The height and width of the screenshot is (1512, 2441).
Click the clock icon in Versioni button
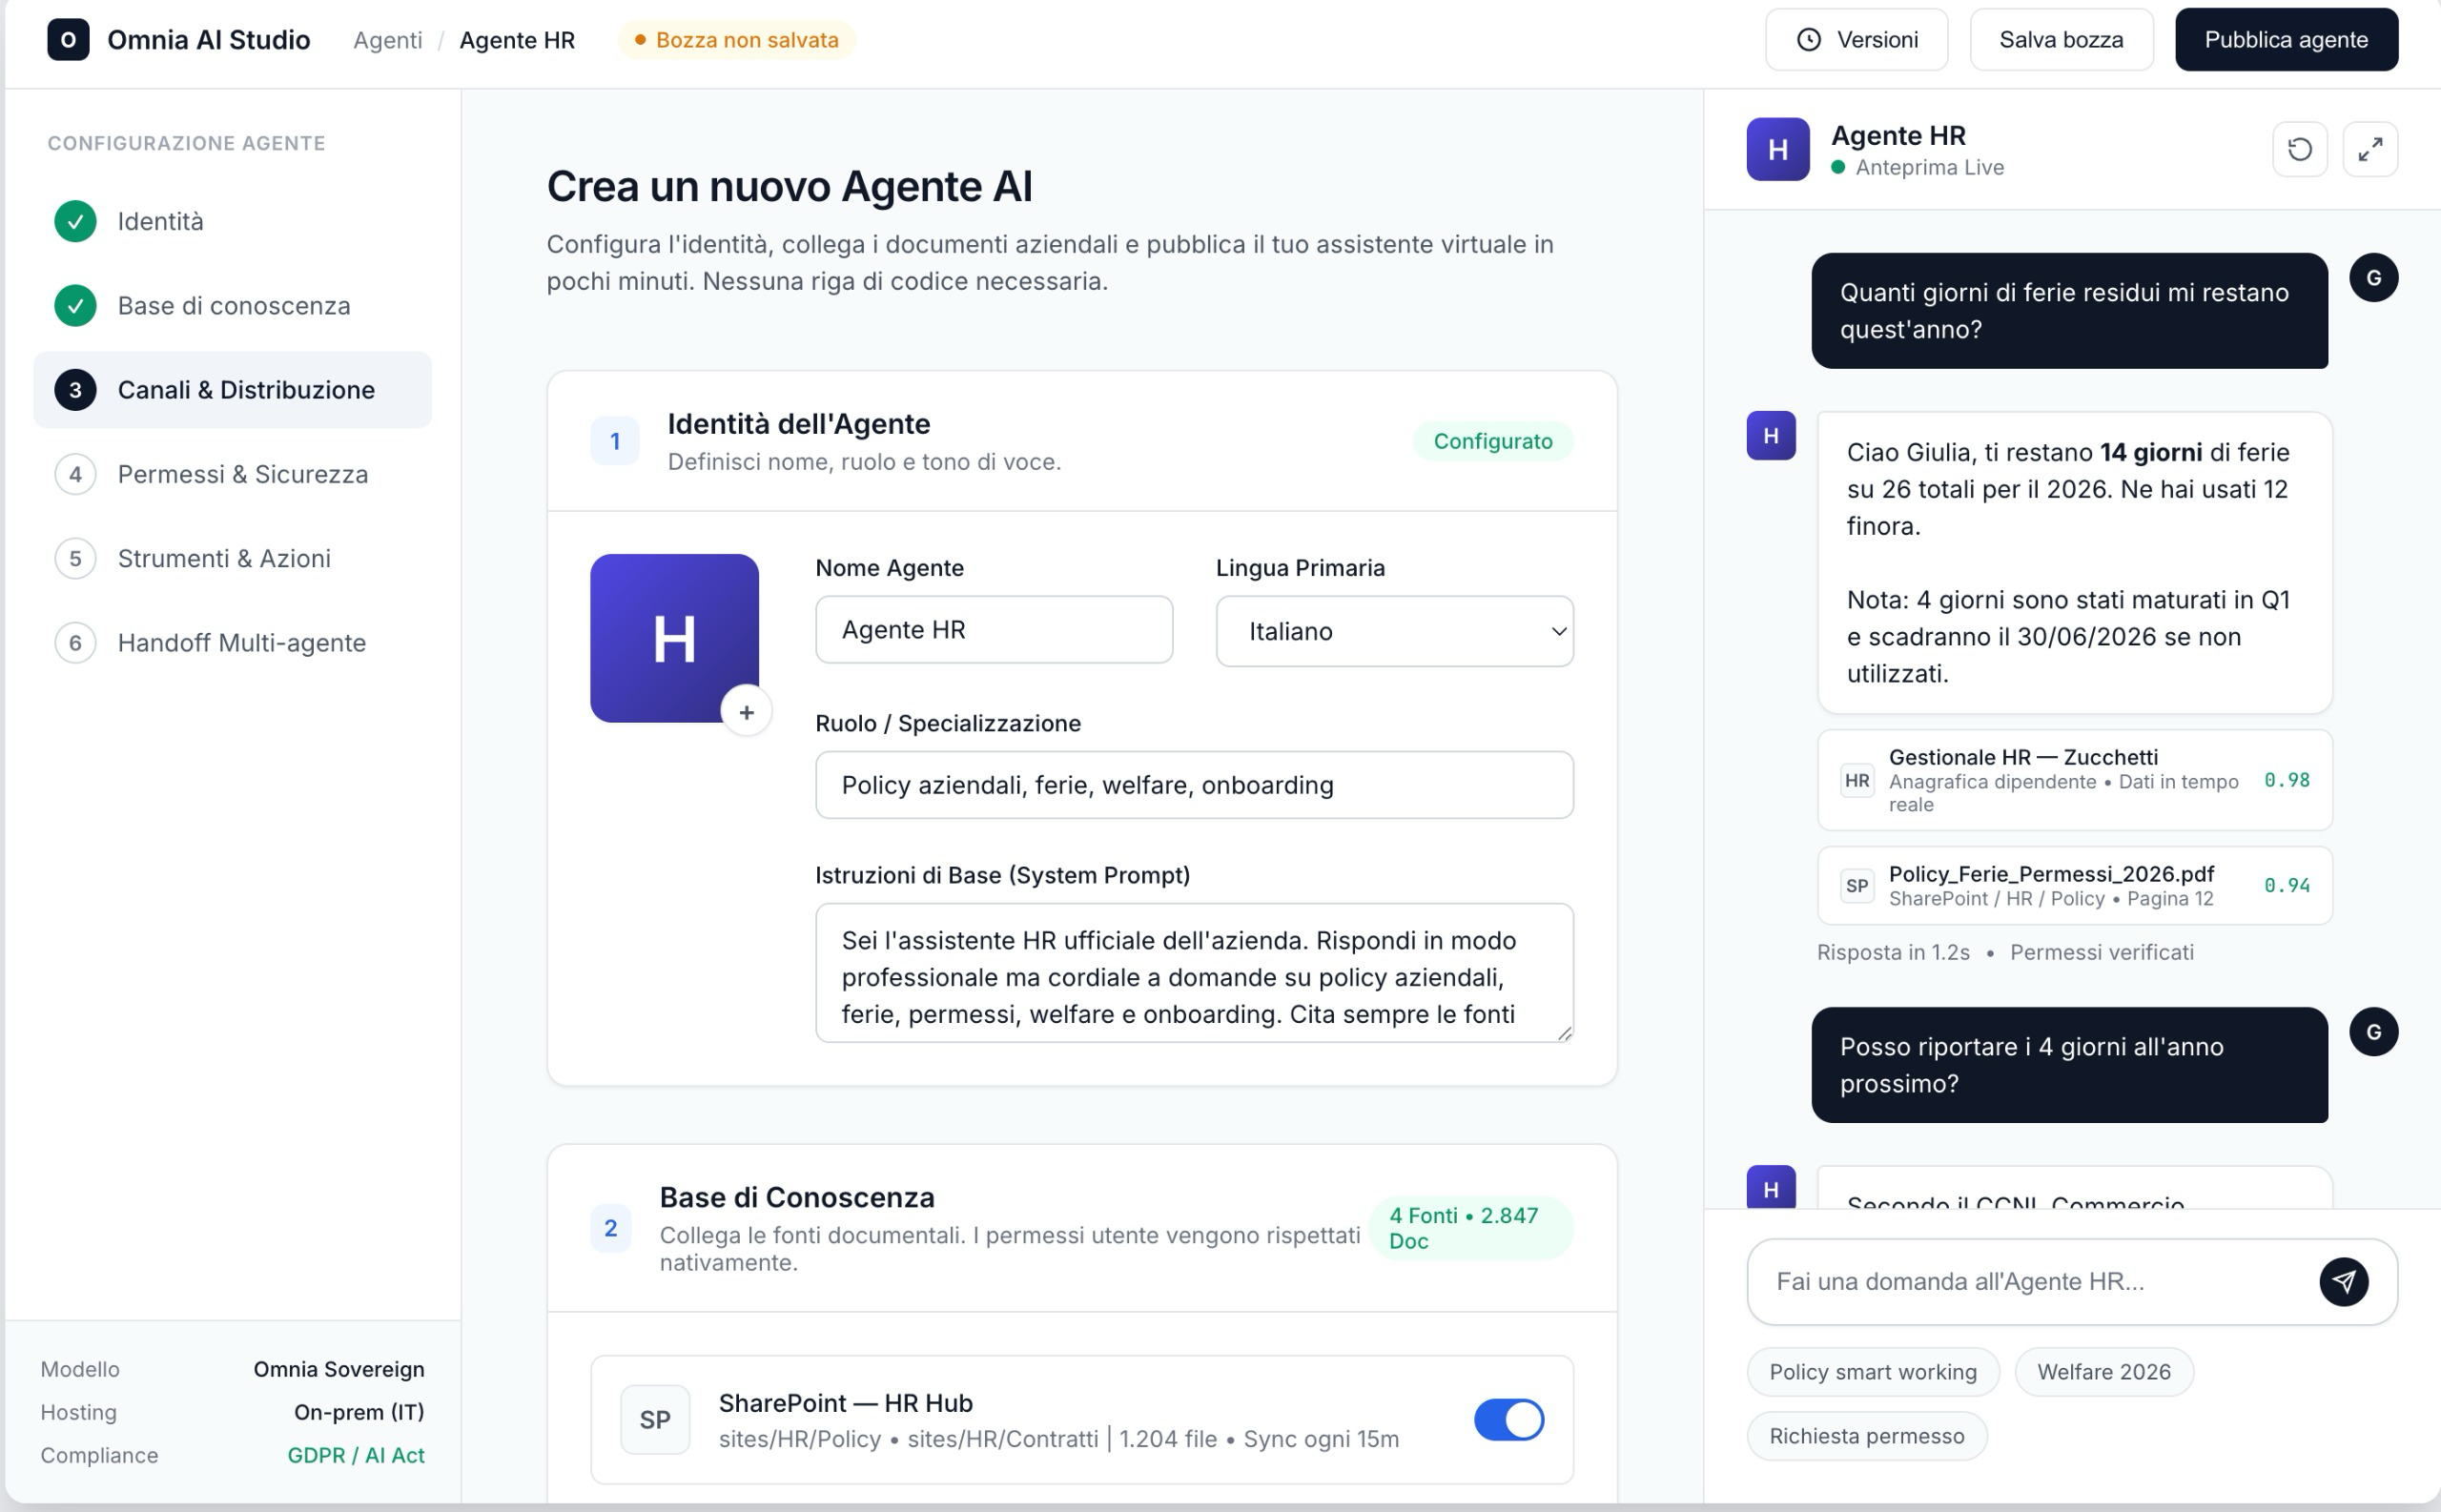point(1809,40)
